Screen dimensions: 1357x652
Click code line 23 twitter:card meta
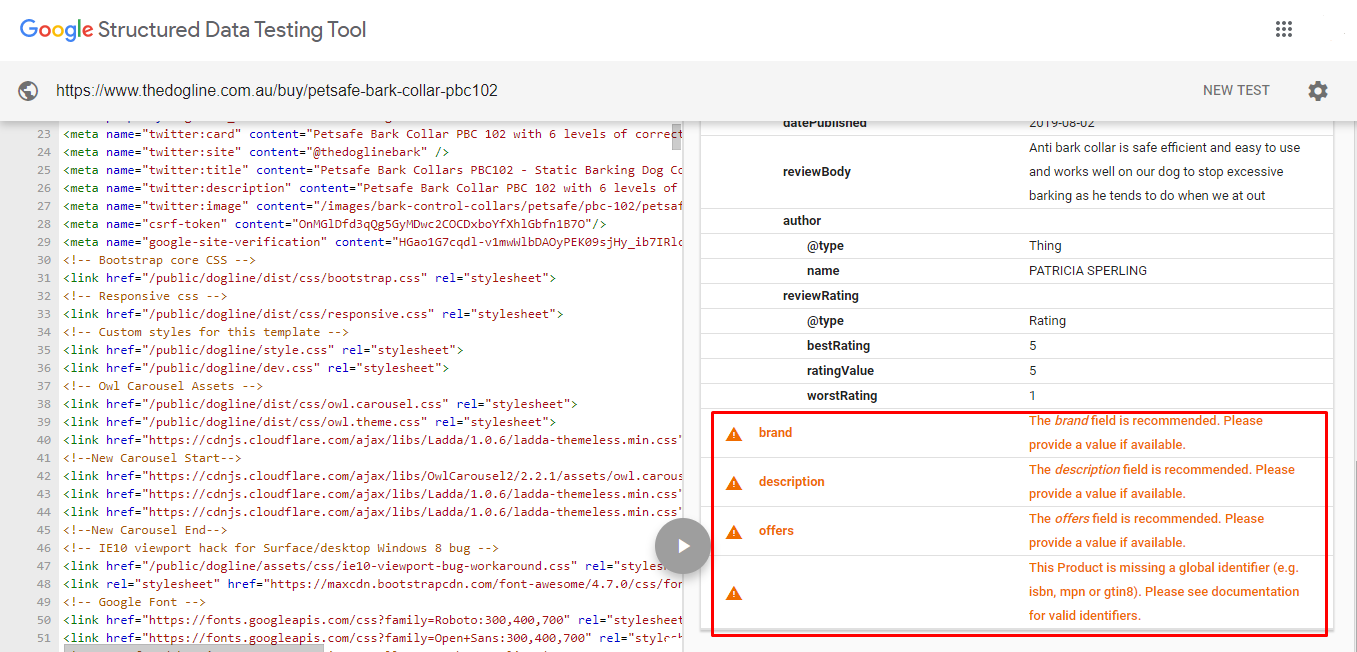point(373,134)
